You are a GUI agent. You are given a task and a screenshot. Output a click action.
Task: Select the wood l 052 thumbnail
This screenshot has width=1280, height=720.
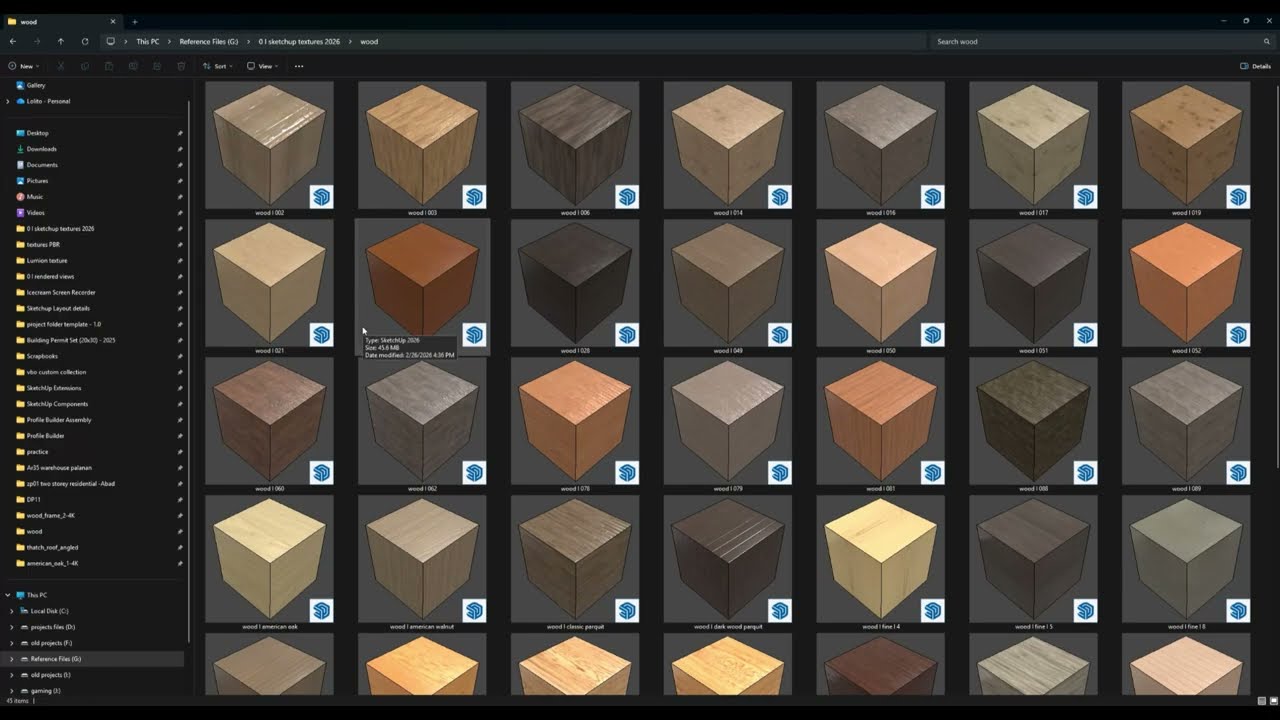[1186, 283]
